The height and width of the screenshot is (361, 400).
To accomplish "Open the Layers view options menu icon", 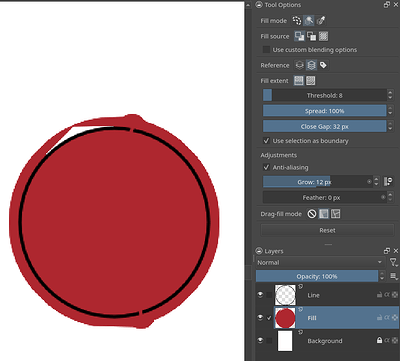I will pos(393,276).
